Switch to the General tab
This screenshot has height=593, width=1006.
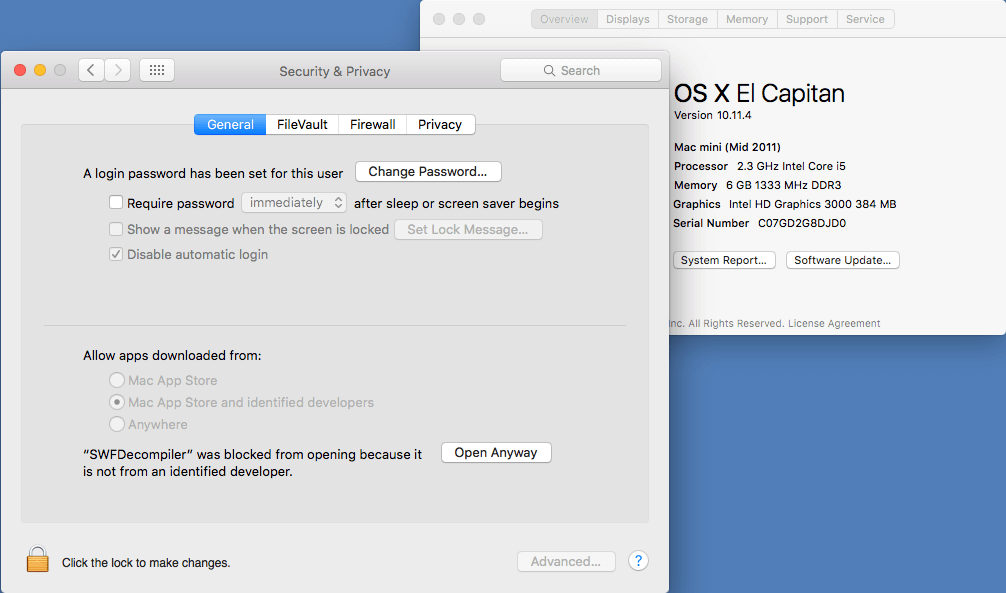[230, 125]
